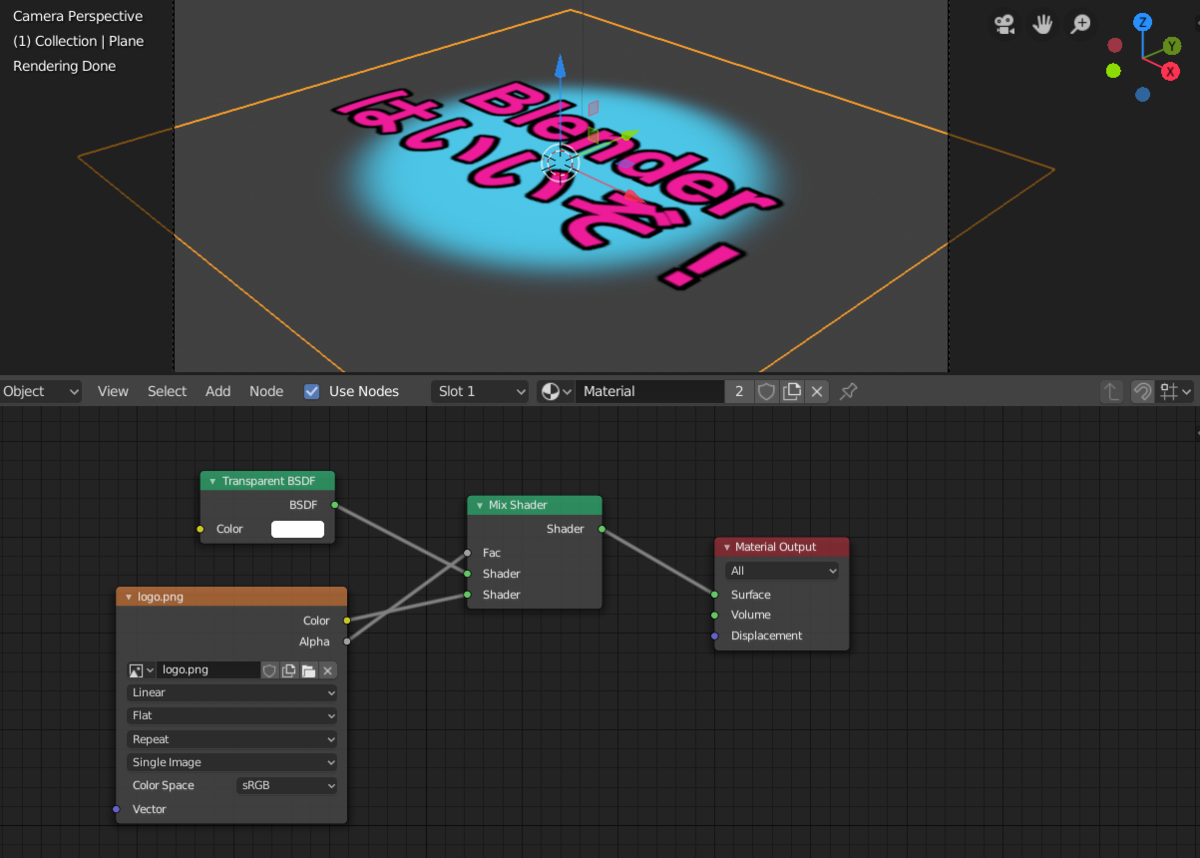
Task: Click the logo.png image name field
Action: click(208, 670)
